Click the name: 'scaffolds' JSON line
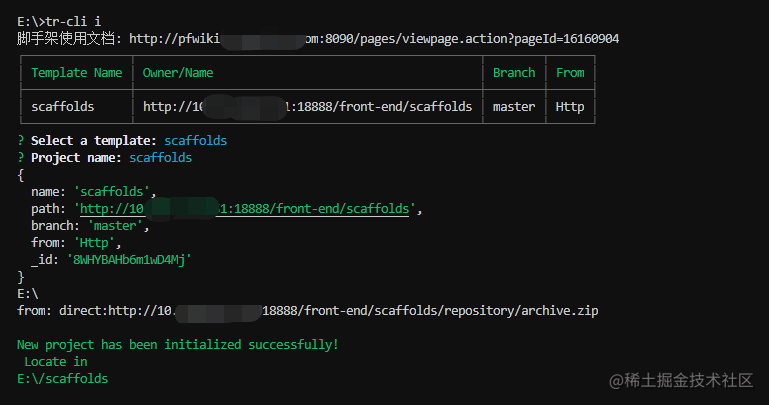769x405 pixels. point(93,192)
